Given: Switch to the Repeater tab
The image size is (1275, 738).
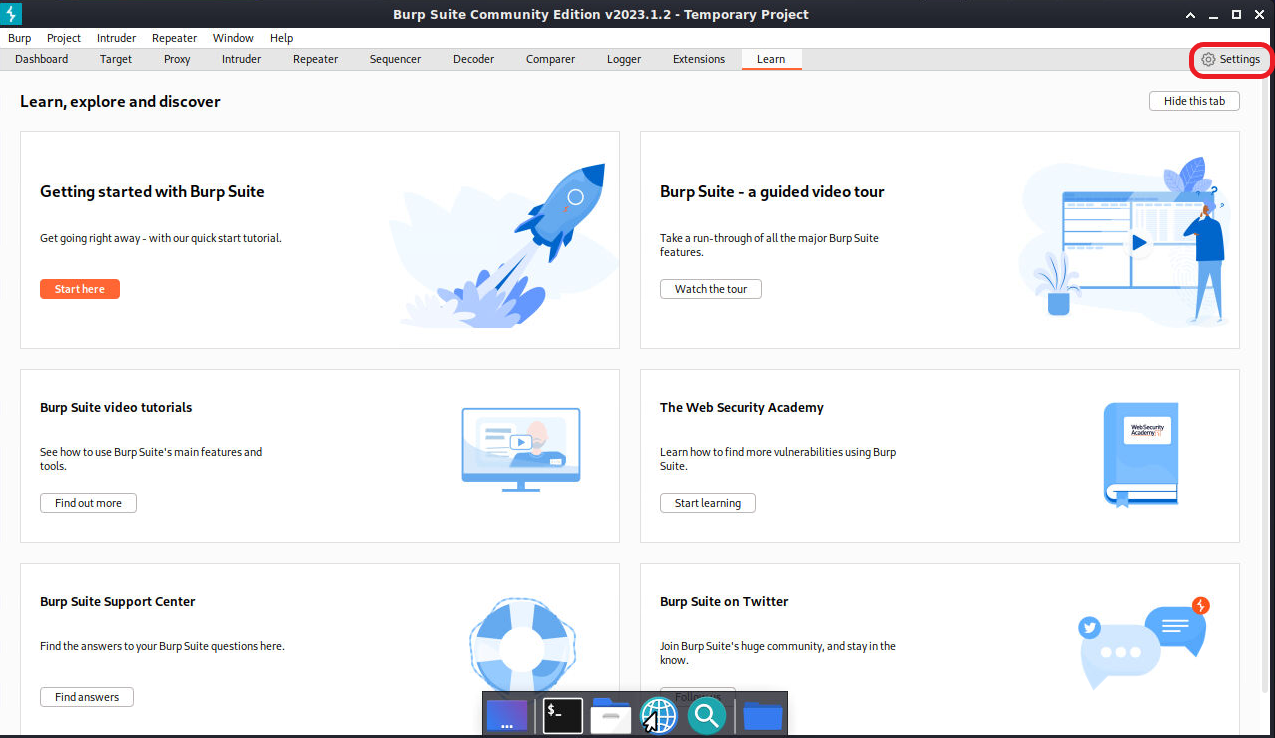Looking at the screenshot, I should coord(316,59).
